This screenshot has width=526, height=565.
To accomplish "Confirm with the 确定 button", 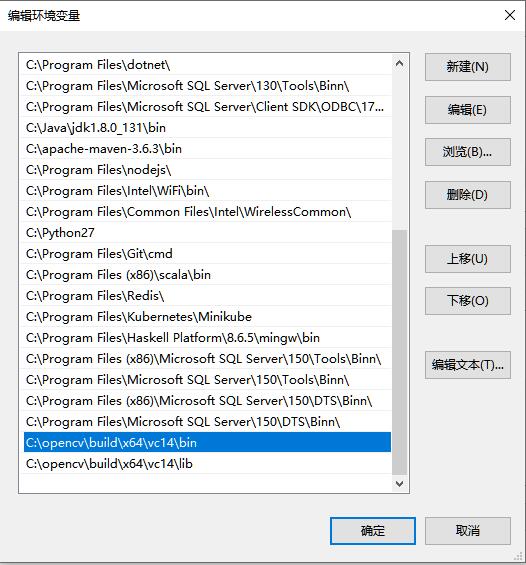I will tap(373, 531).
